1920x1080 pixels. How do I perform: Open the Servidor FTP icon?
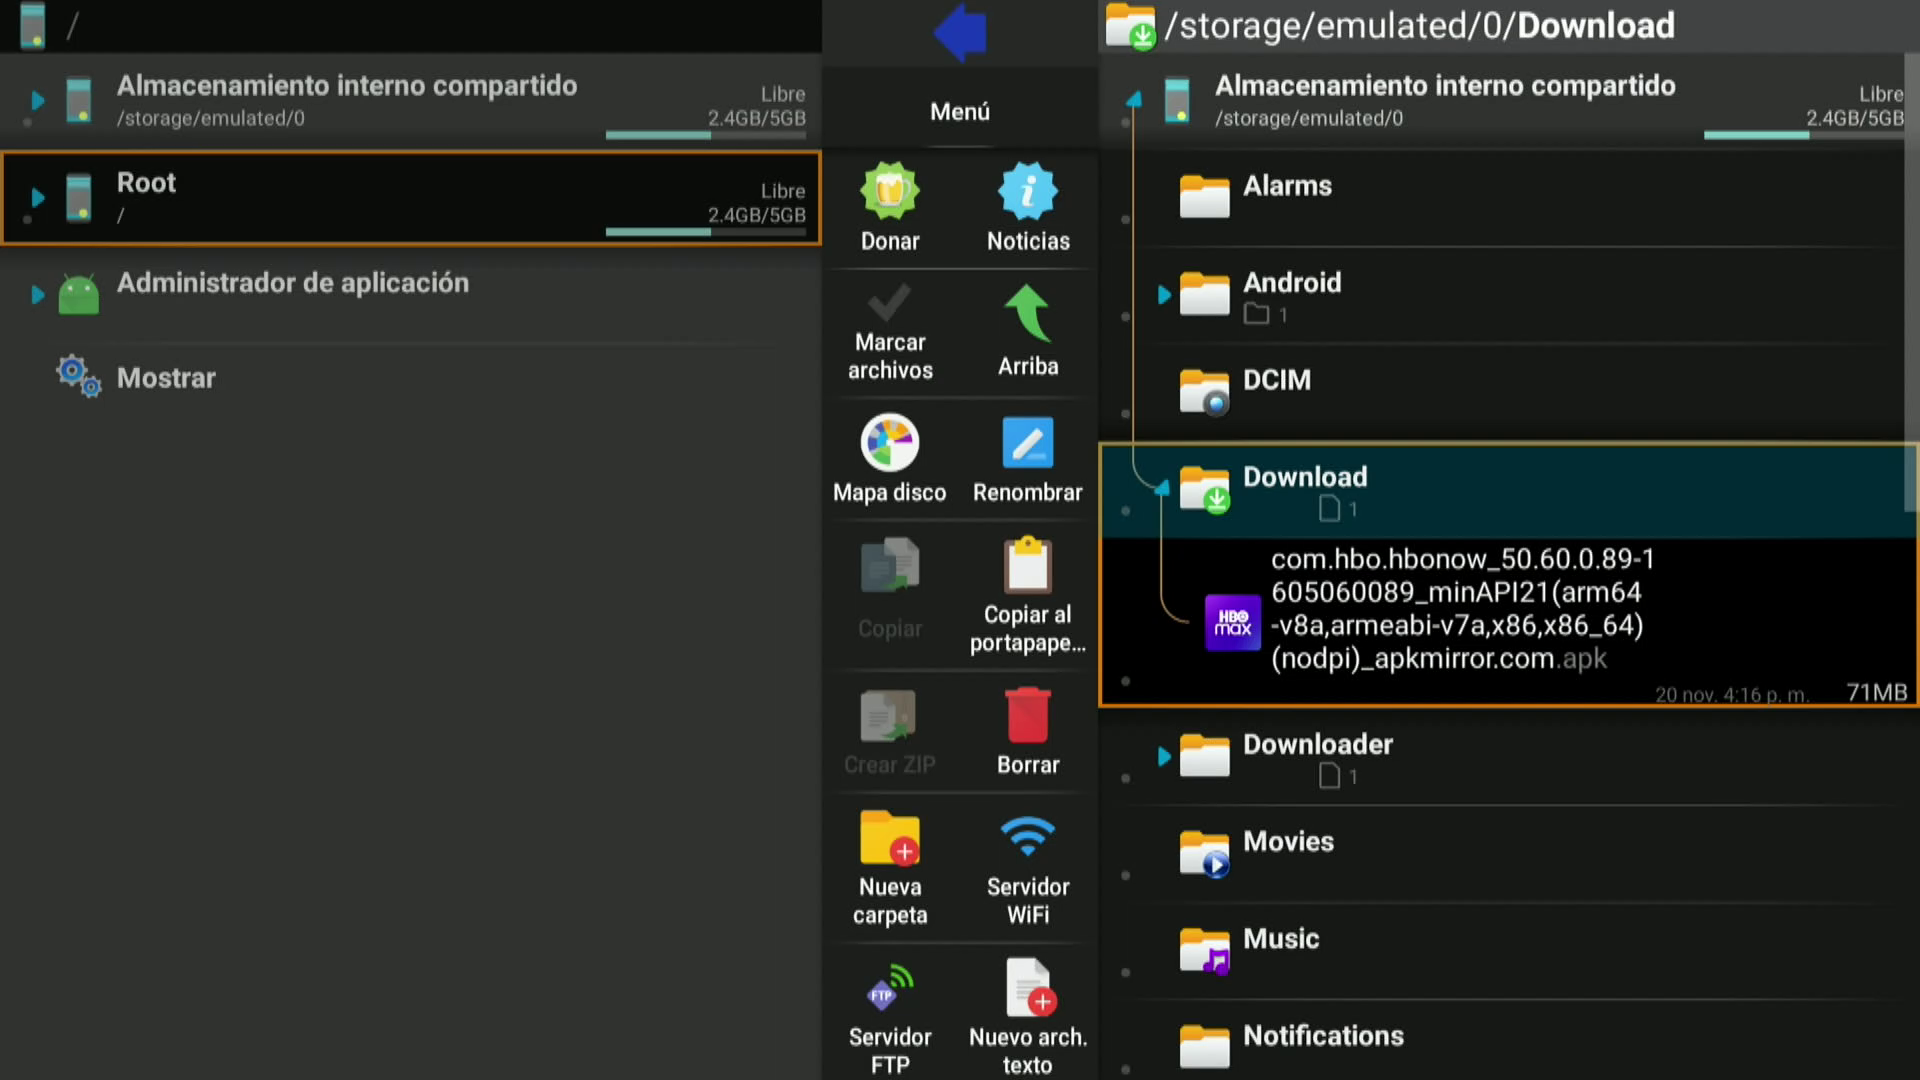click(889, 988)
